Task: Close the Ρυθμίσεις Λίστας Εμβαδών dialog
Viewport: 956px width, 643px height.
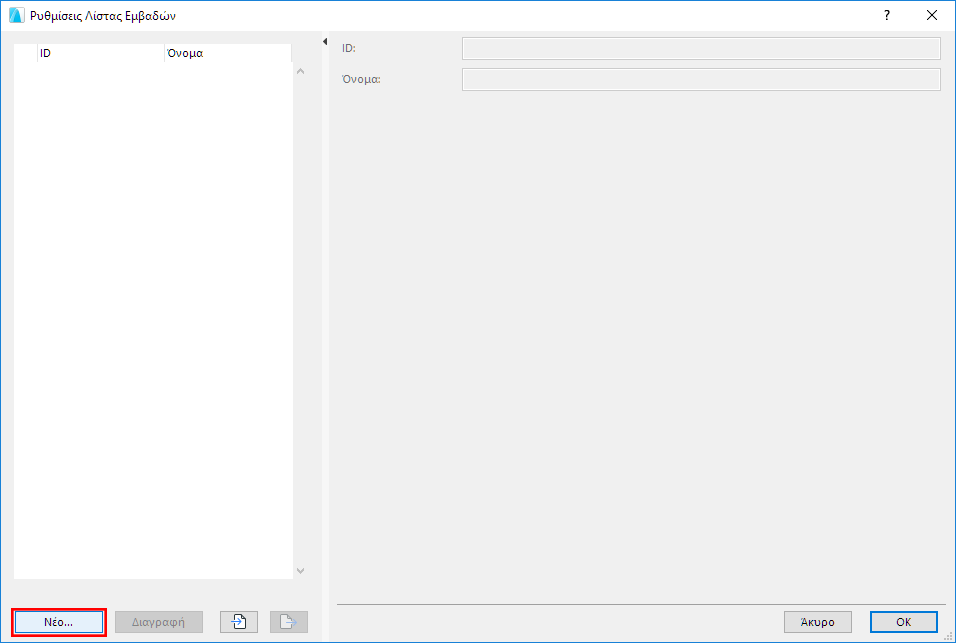Action: (931, 15)
